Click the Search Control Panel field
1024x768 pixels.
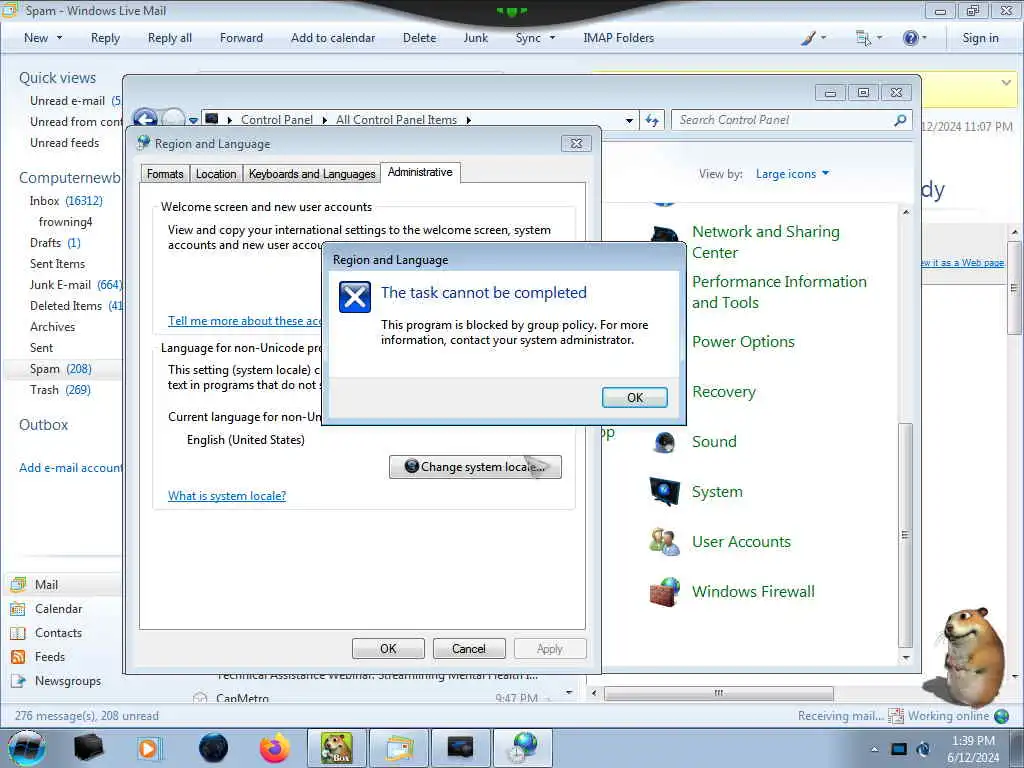(784, 120)
